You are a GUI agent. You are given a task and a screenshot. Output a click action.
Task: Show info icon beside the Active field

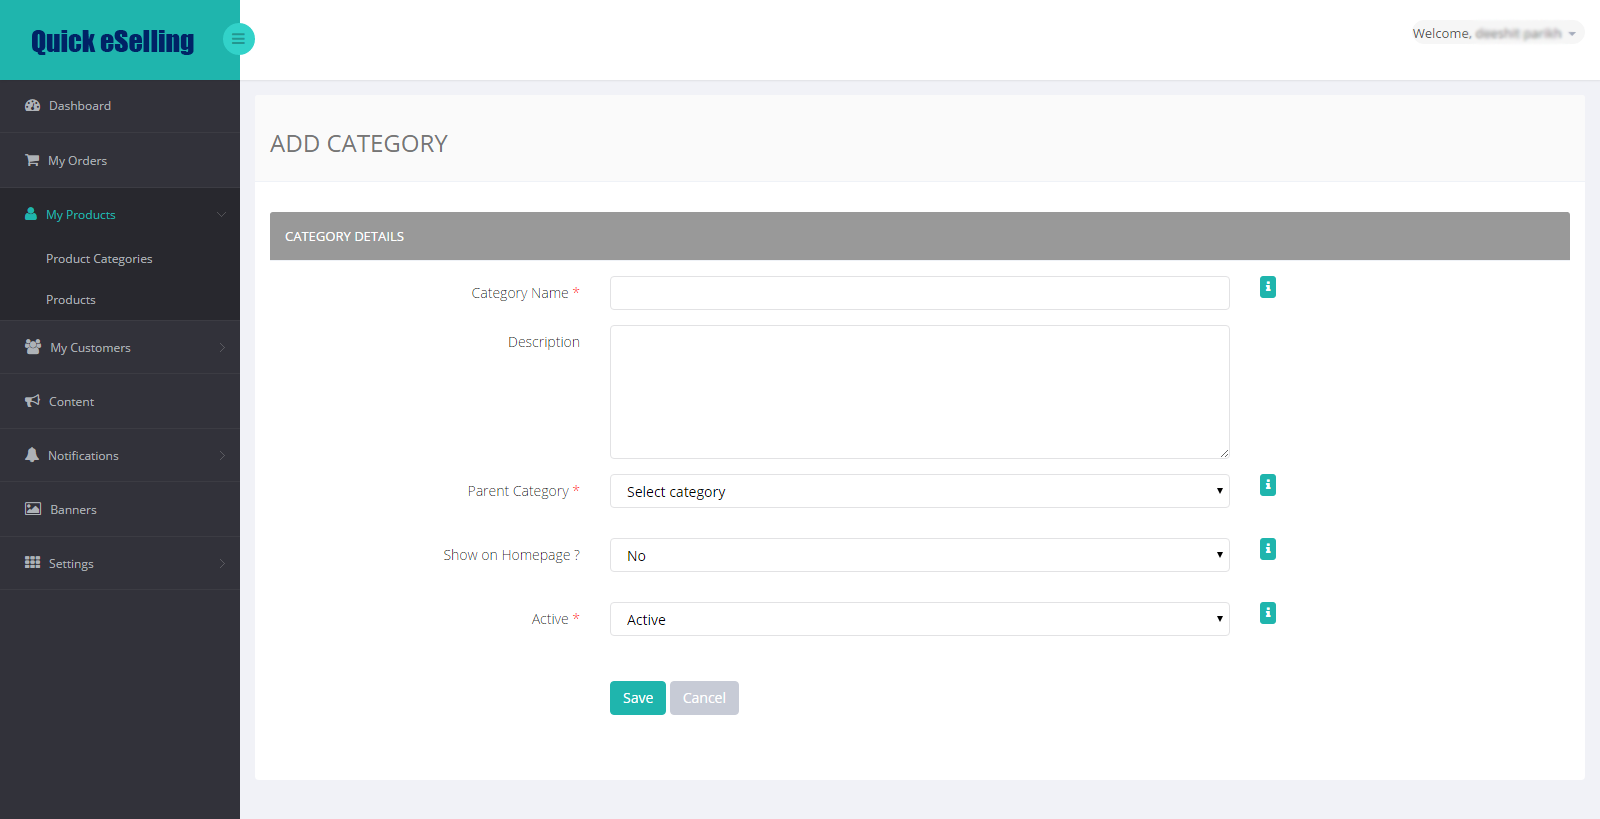(1267, 613)
